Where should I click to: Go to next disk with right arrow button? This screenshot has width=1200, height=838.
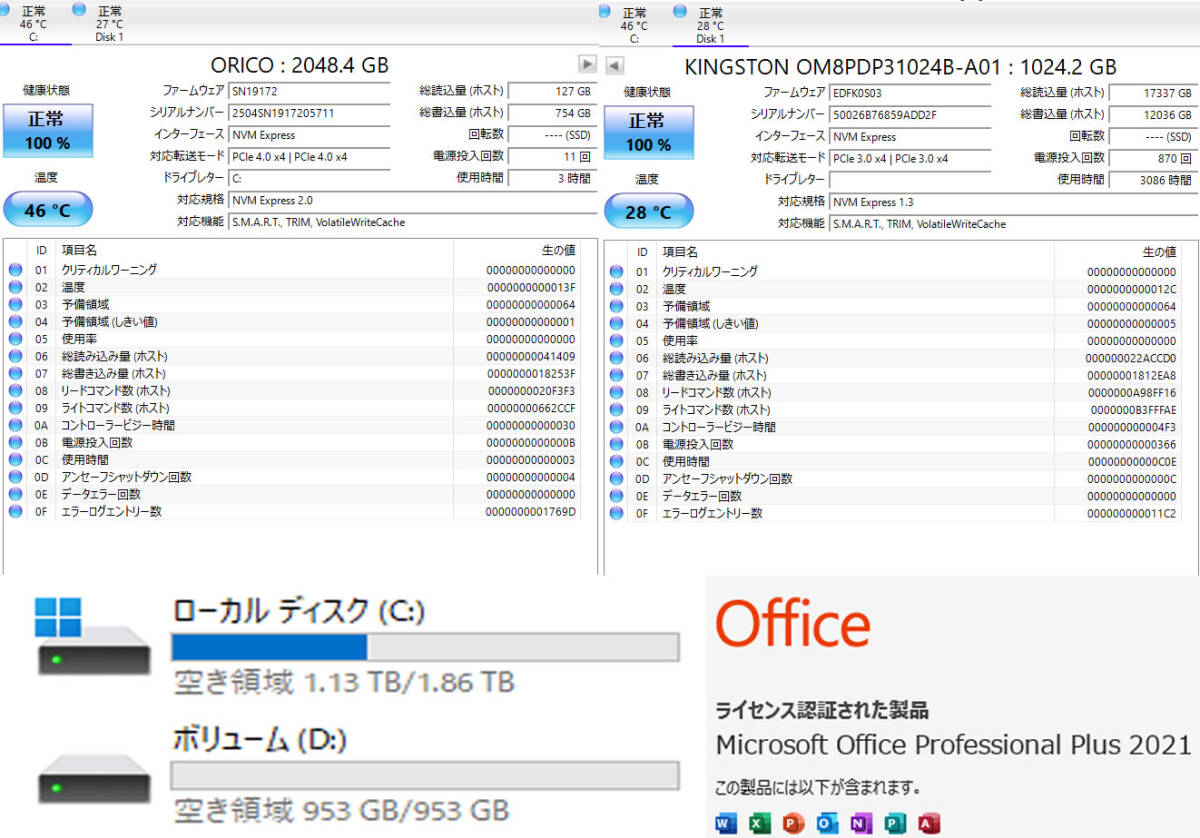[x=587, y=64]
